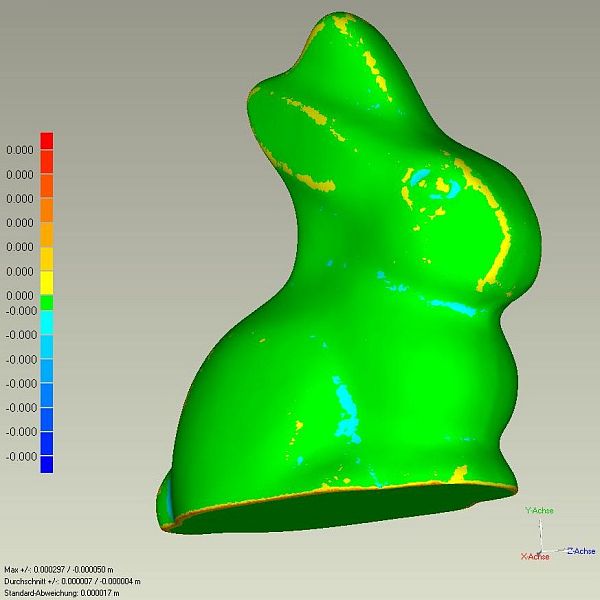Image resolution: width=600 pixels, height=600 pixels.
Task: Click the top red swatch in the color legend
Action: coord(46,141)
